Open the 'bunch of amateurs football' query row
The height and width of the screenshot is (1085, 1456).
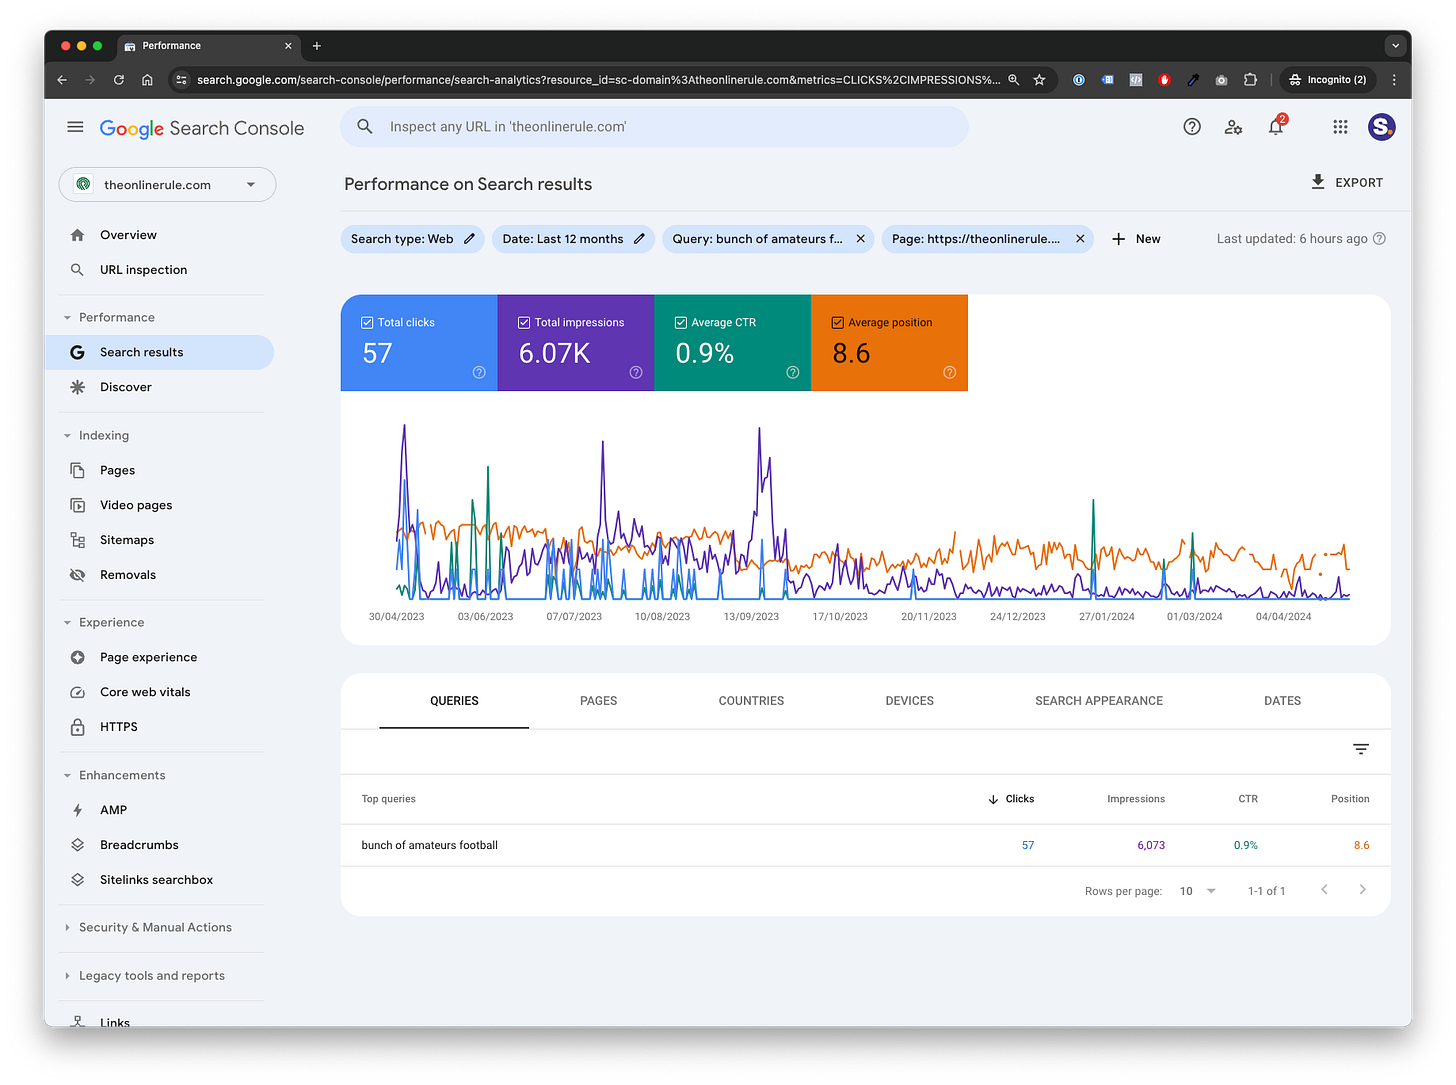[865, 845]
